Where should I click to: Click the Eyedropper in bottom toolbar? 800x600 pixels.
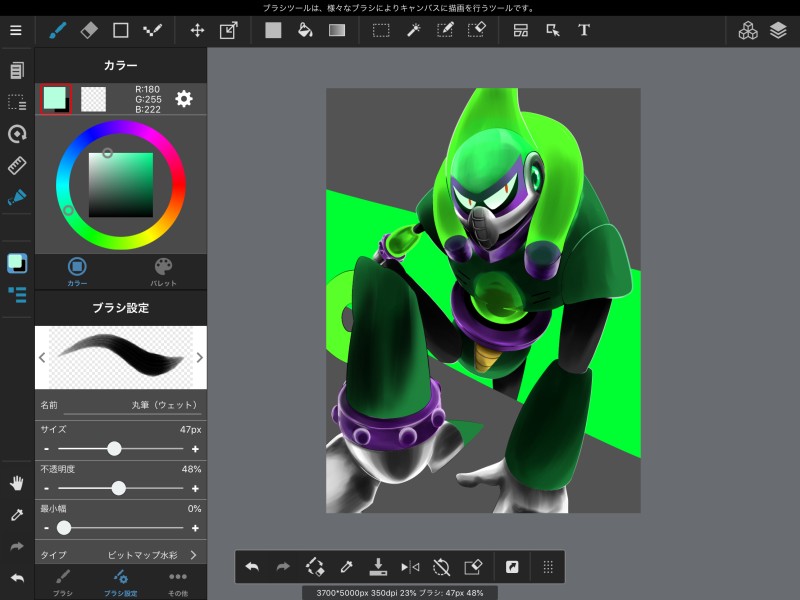[x=346, y=567]
